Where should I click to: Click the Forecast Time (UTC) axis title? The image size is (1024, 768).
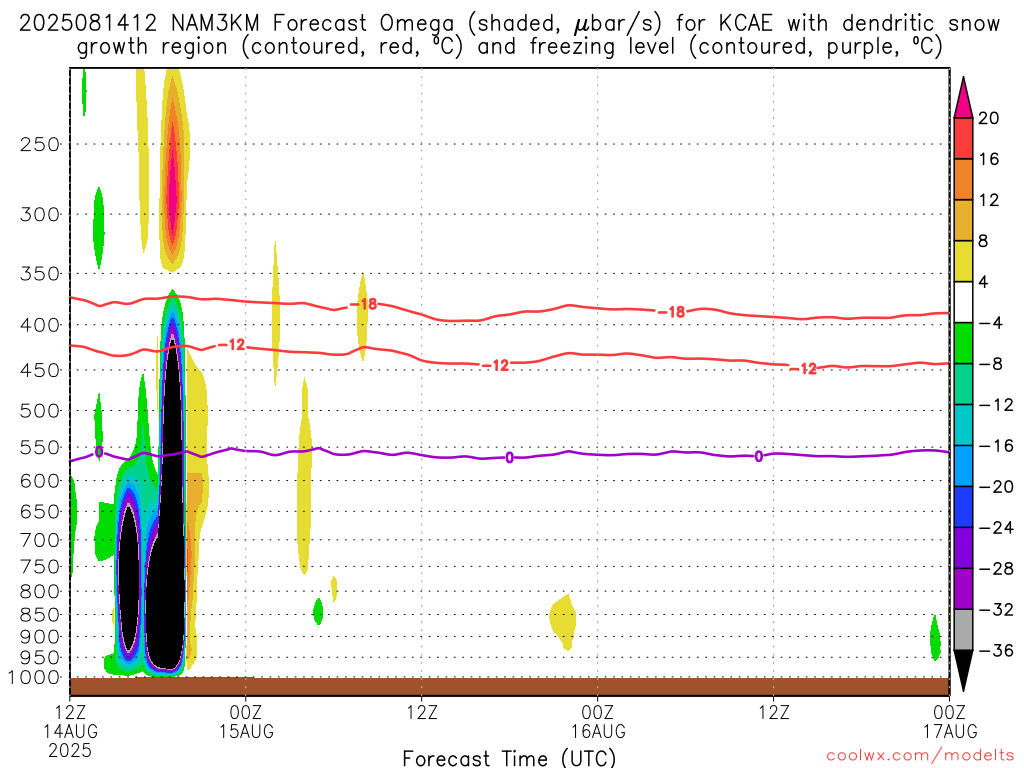(x=509, y=758)
